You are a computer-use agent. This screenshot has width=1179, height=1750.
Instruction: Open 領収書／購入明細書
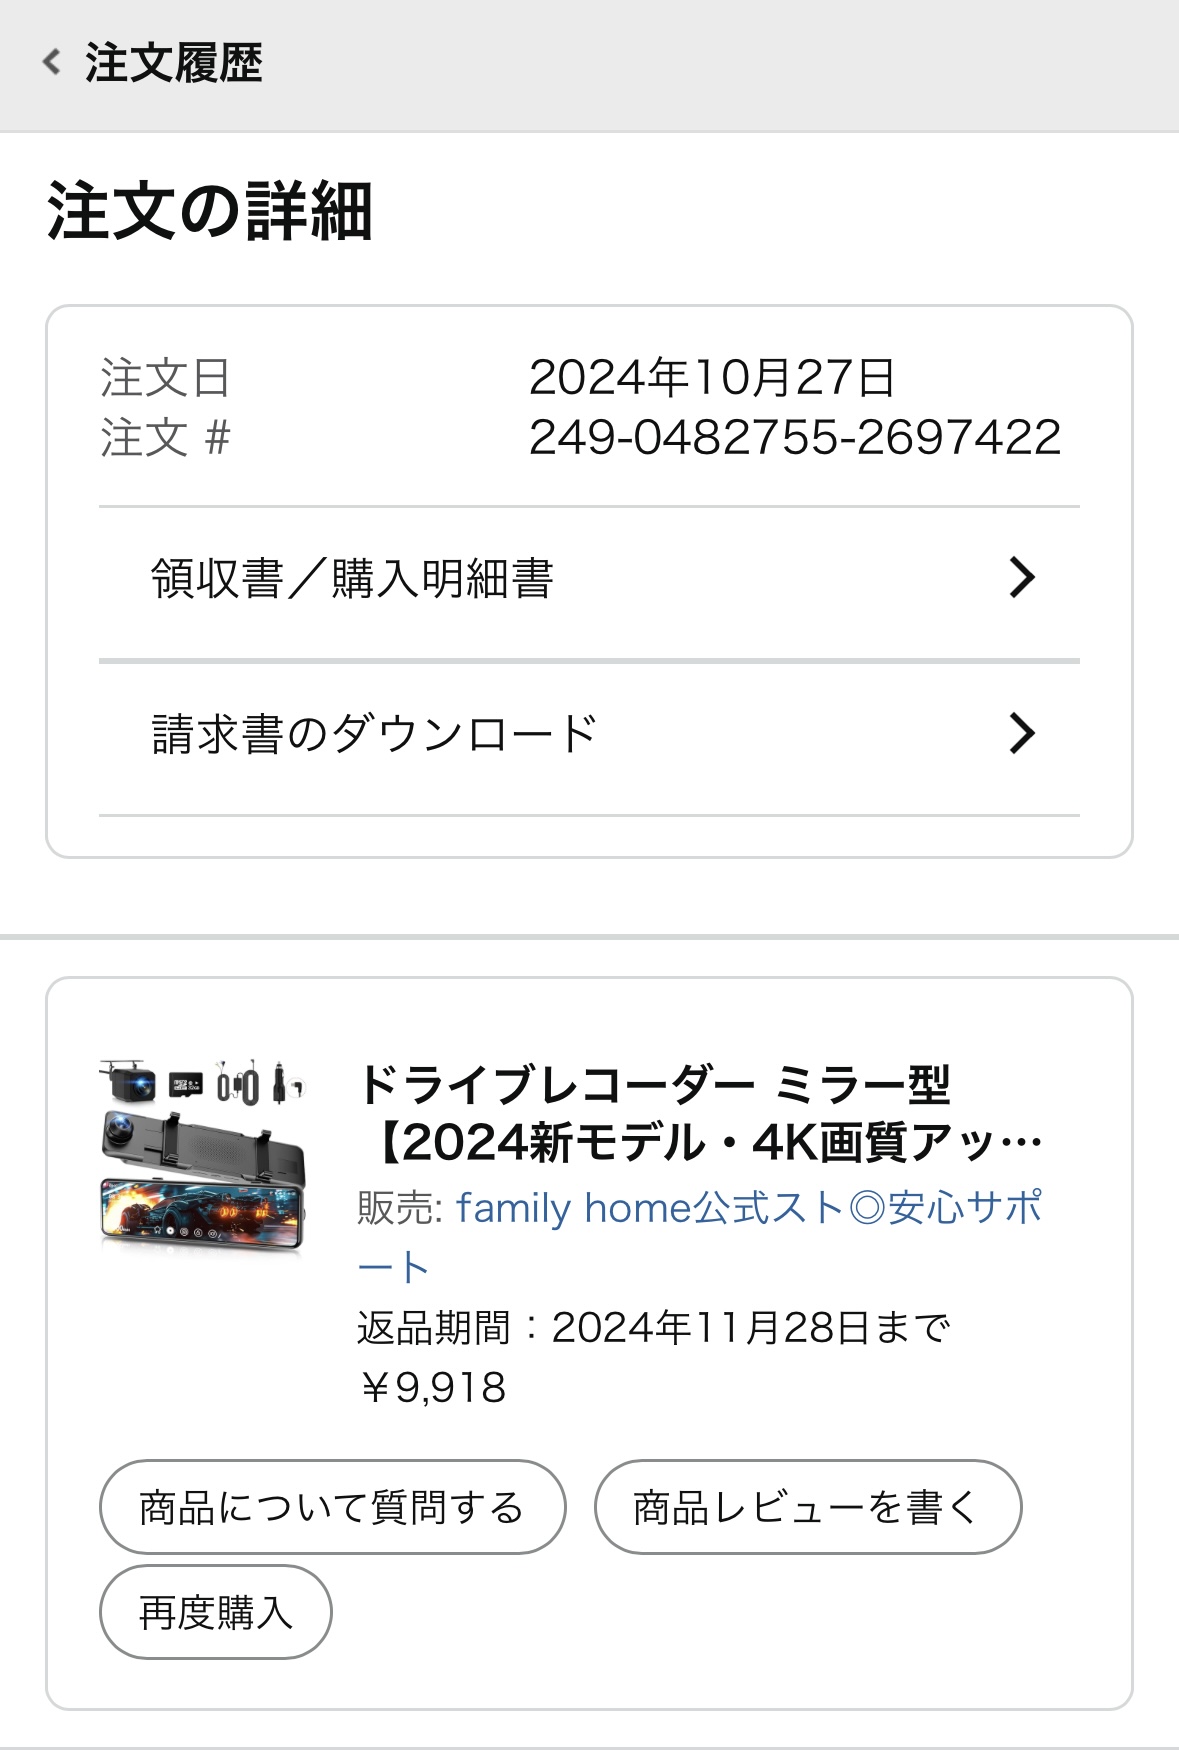coord(352,578)
